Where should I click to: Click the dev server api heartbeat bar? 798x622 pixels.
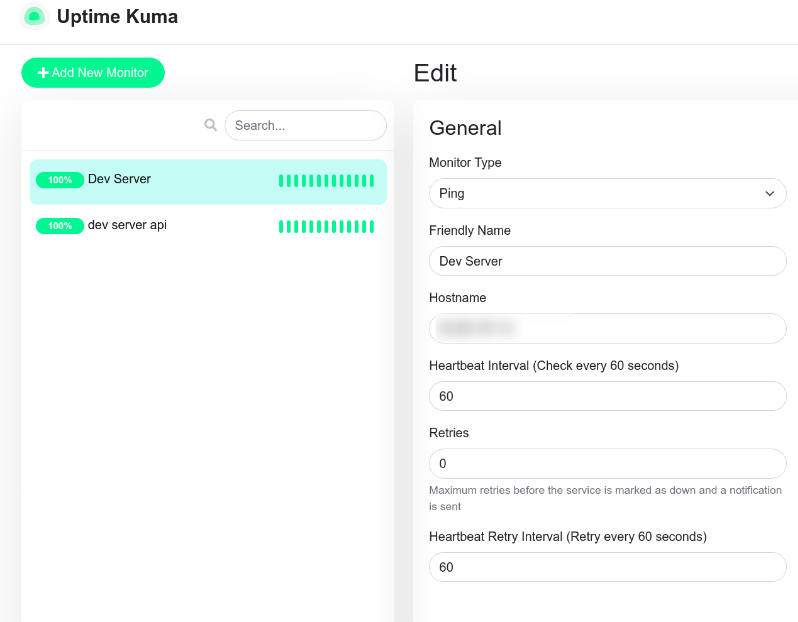pos(326,227)
